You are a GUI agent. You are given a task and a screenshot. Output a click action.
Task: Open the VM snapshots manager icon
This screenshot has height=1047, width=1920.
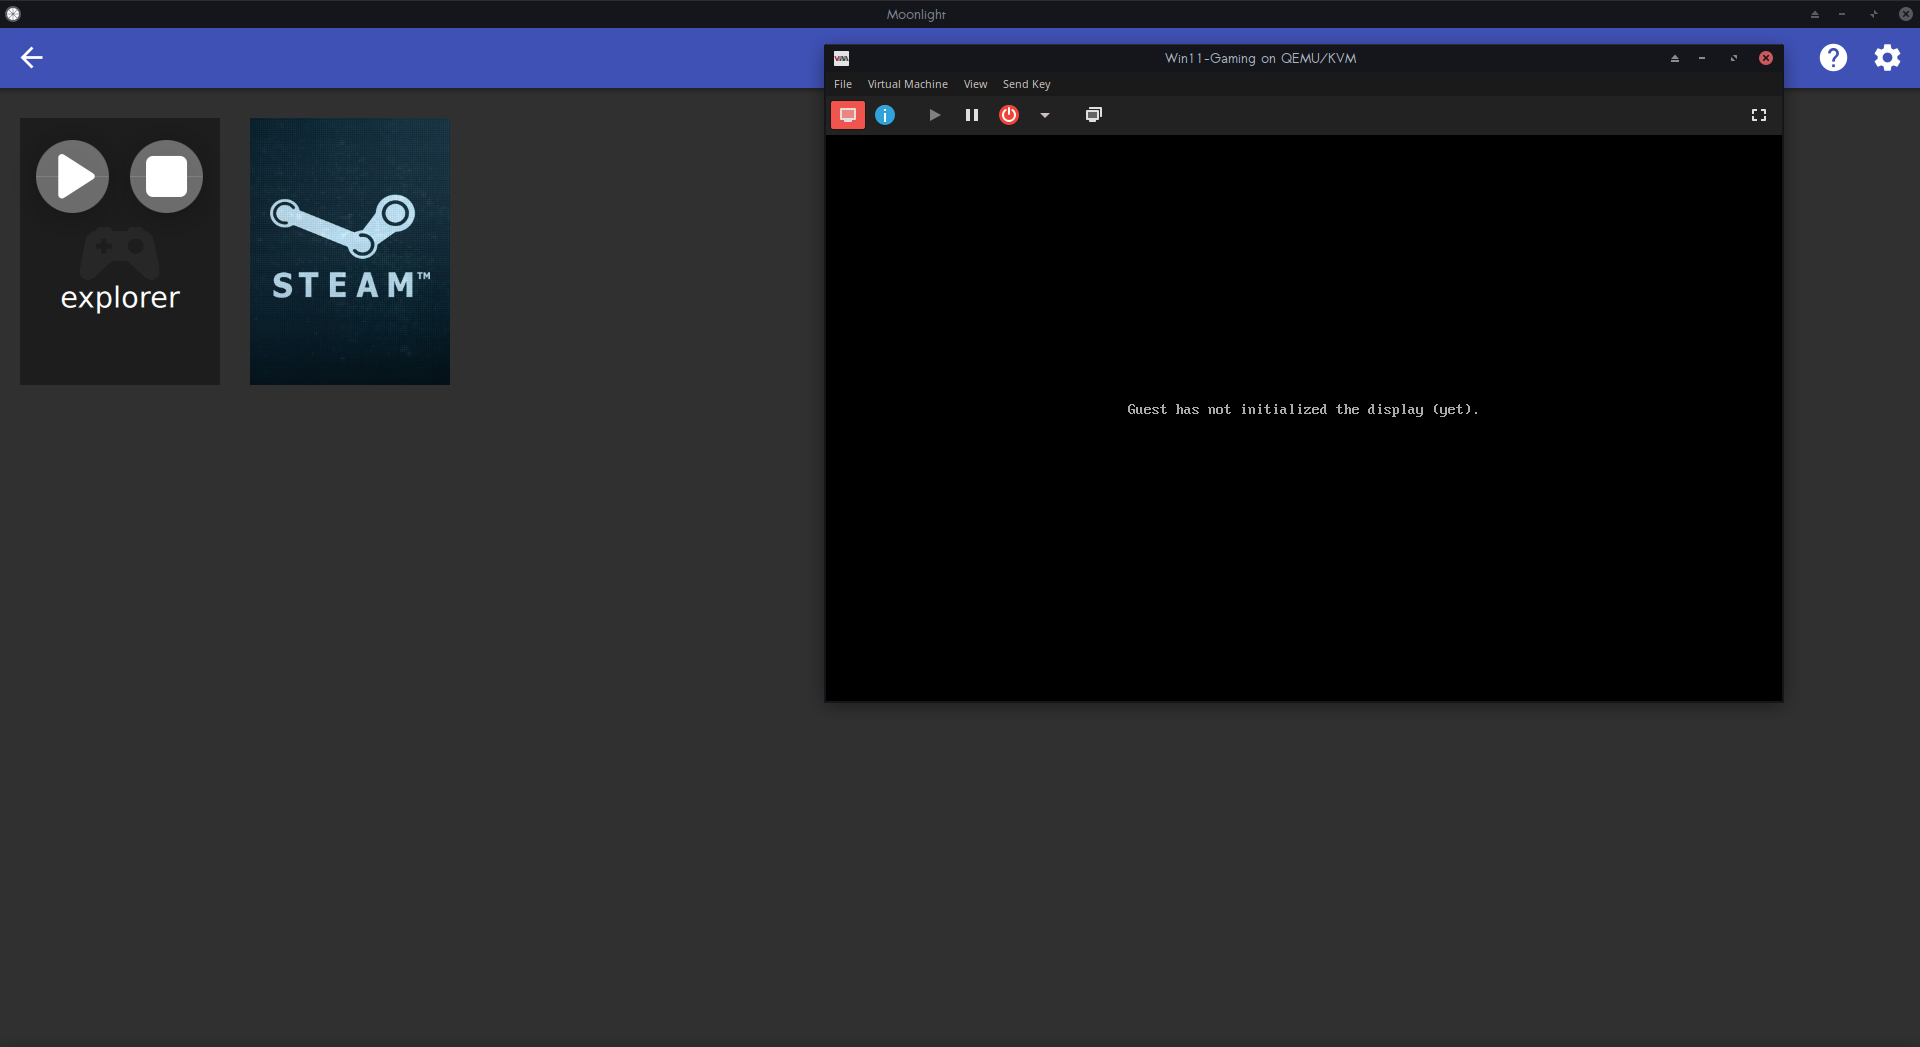pyautogui.click(x=1093, y=115)
